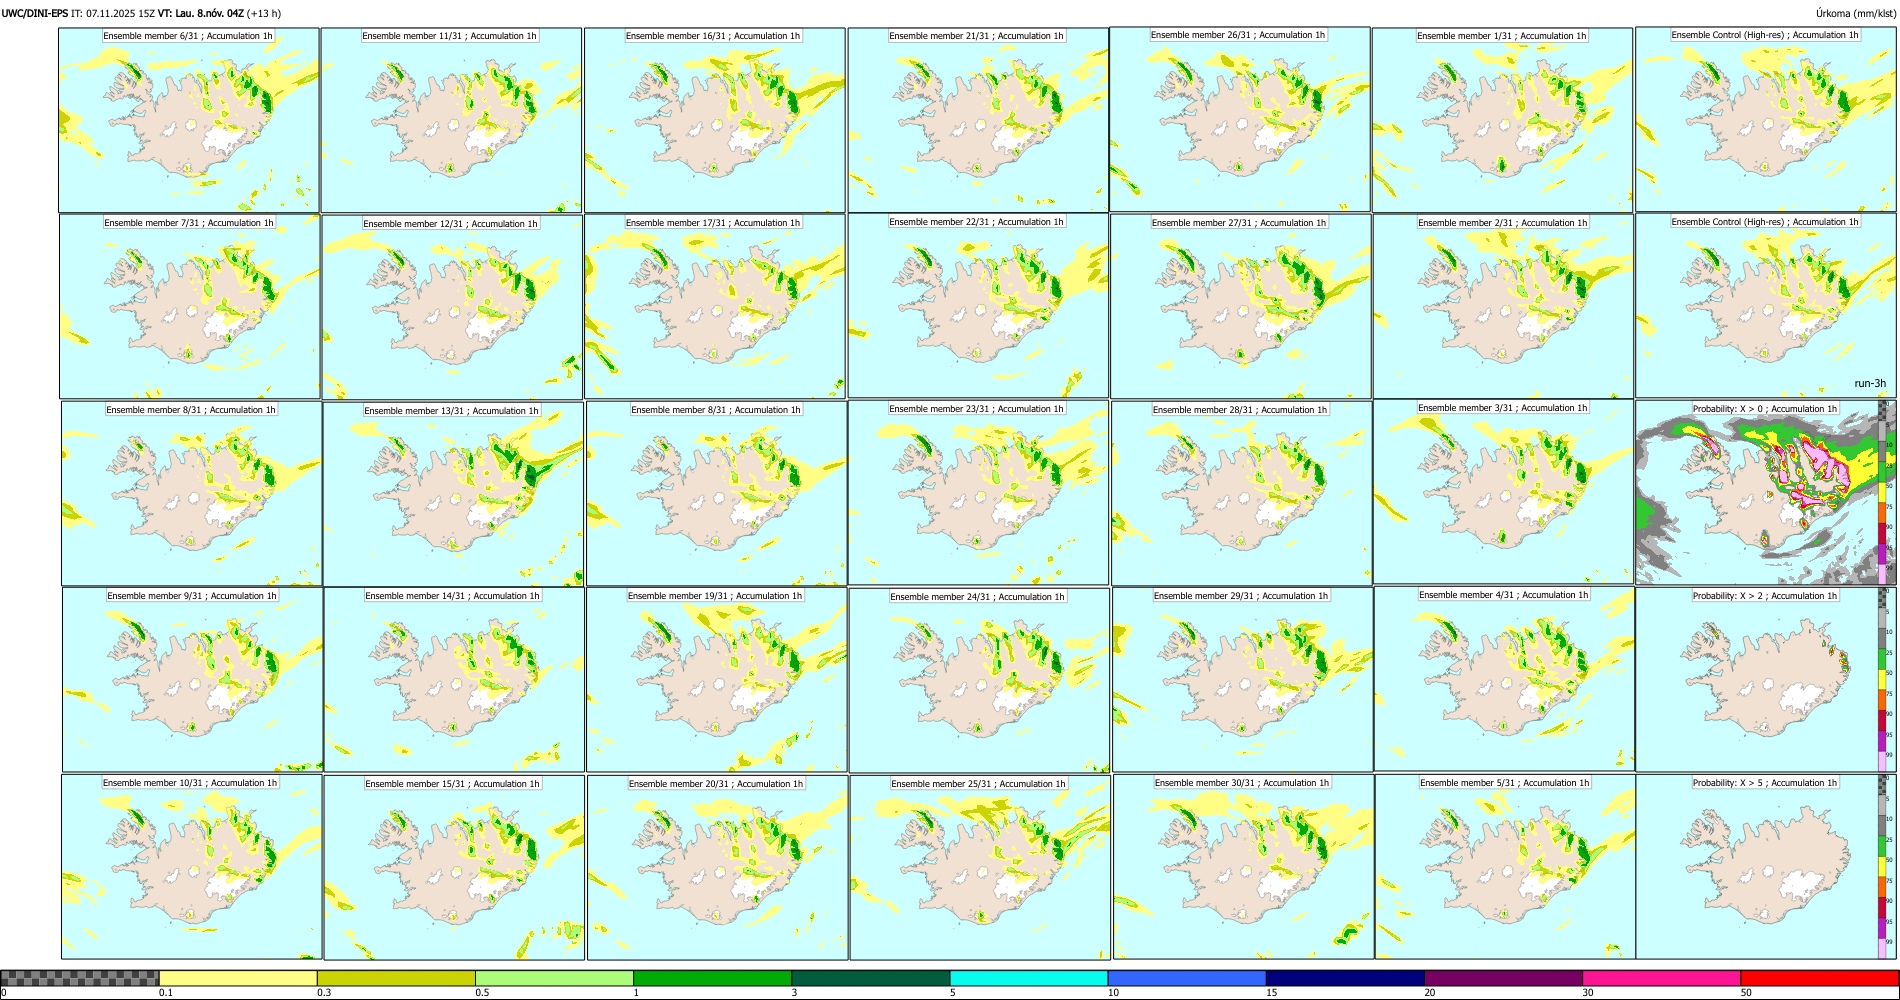Click the 'VT: Lau. 8.nóv. 04Z' valid-time text
Image resolution: width=1900 pixels, height=1000 pixels.
pos(201,13)
